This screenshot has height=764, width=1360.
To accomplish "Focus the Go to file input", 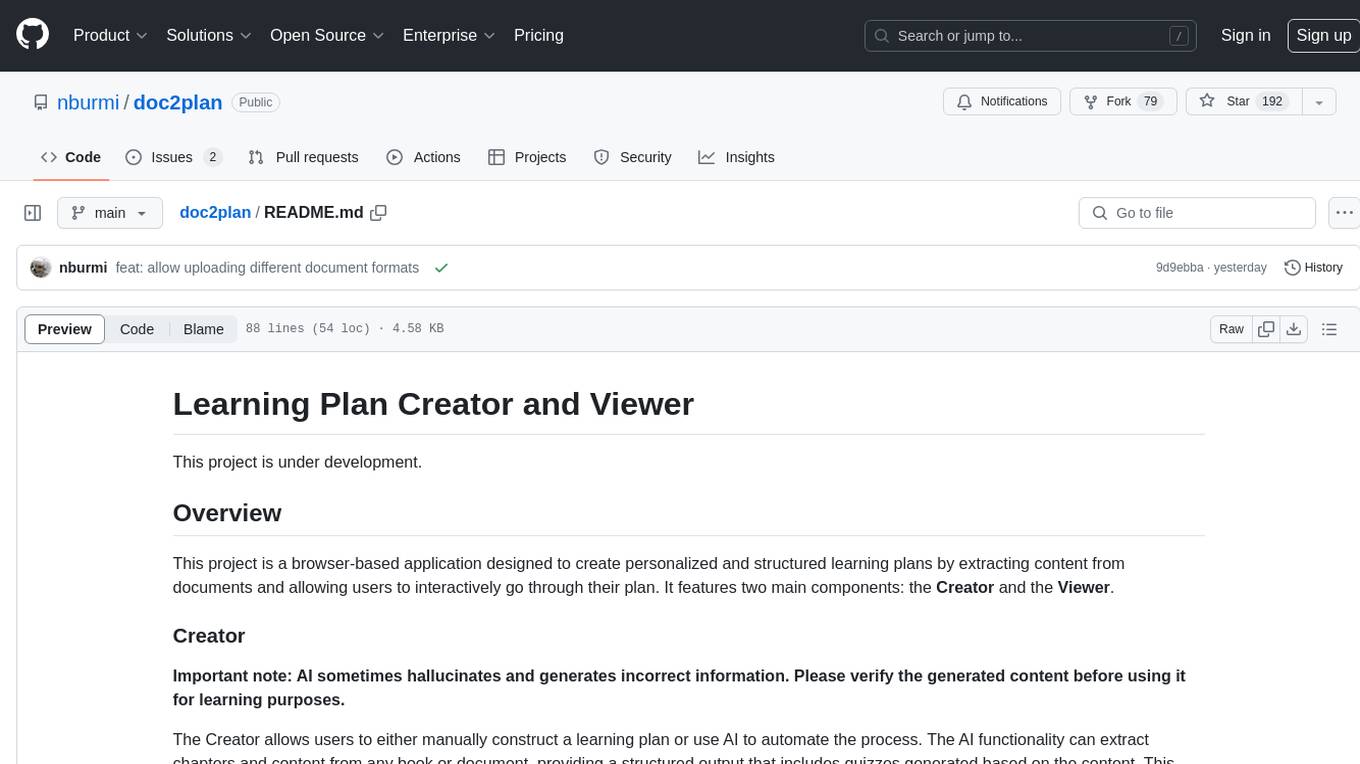I will click(1197, 213).
